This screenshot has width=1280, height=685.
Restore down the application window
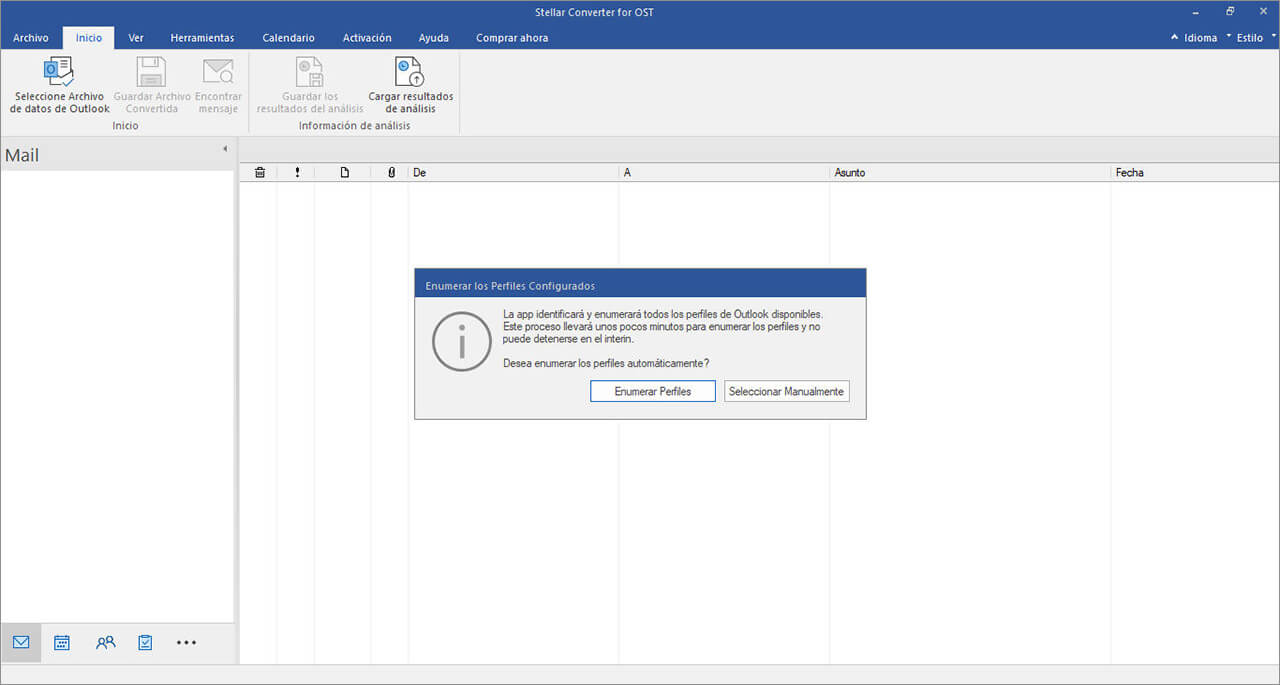(1230, 11)
